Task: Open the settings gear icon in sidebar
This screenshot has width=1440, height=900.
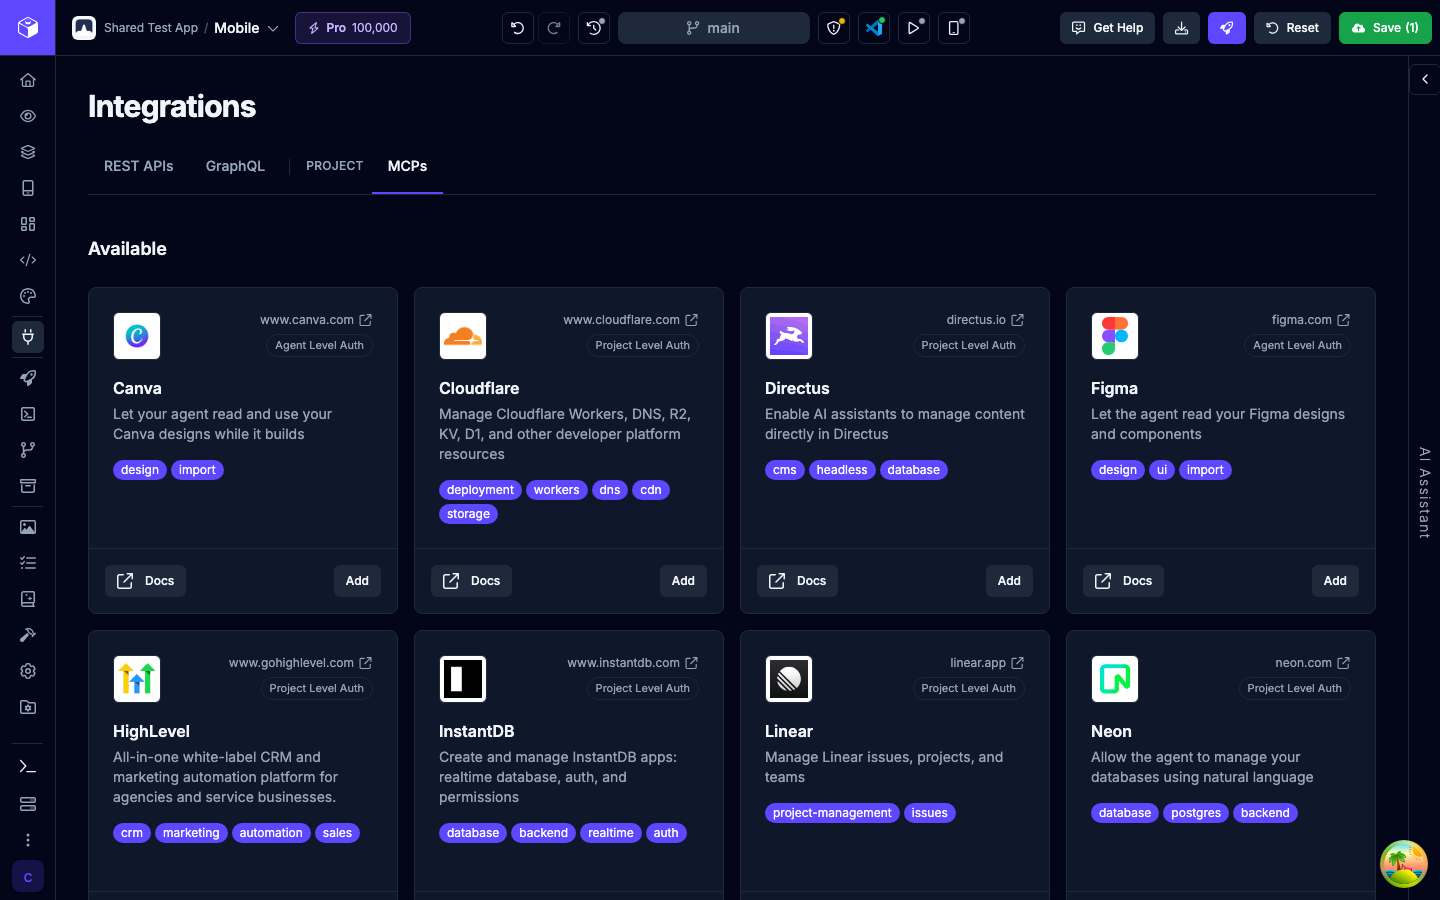Action: tap(28, 671)
